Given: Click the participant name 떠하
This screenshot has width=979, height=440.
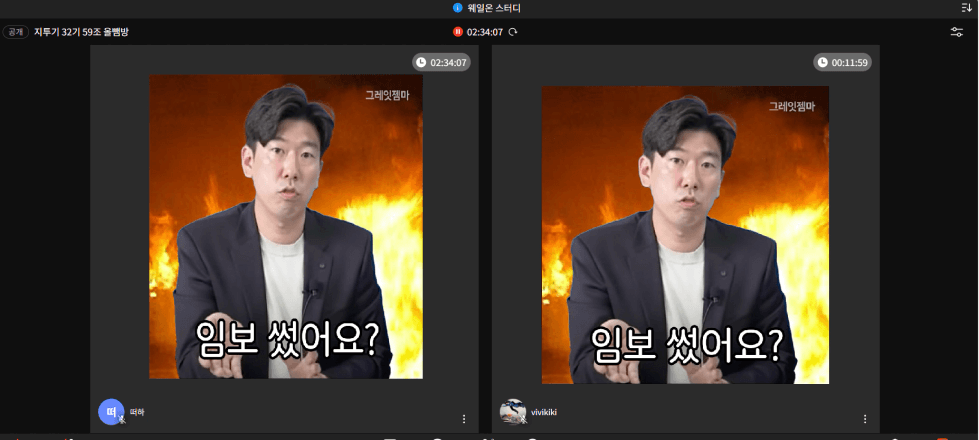Looking at the screenshot, I should [x=137, y=413].
